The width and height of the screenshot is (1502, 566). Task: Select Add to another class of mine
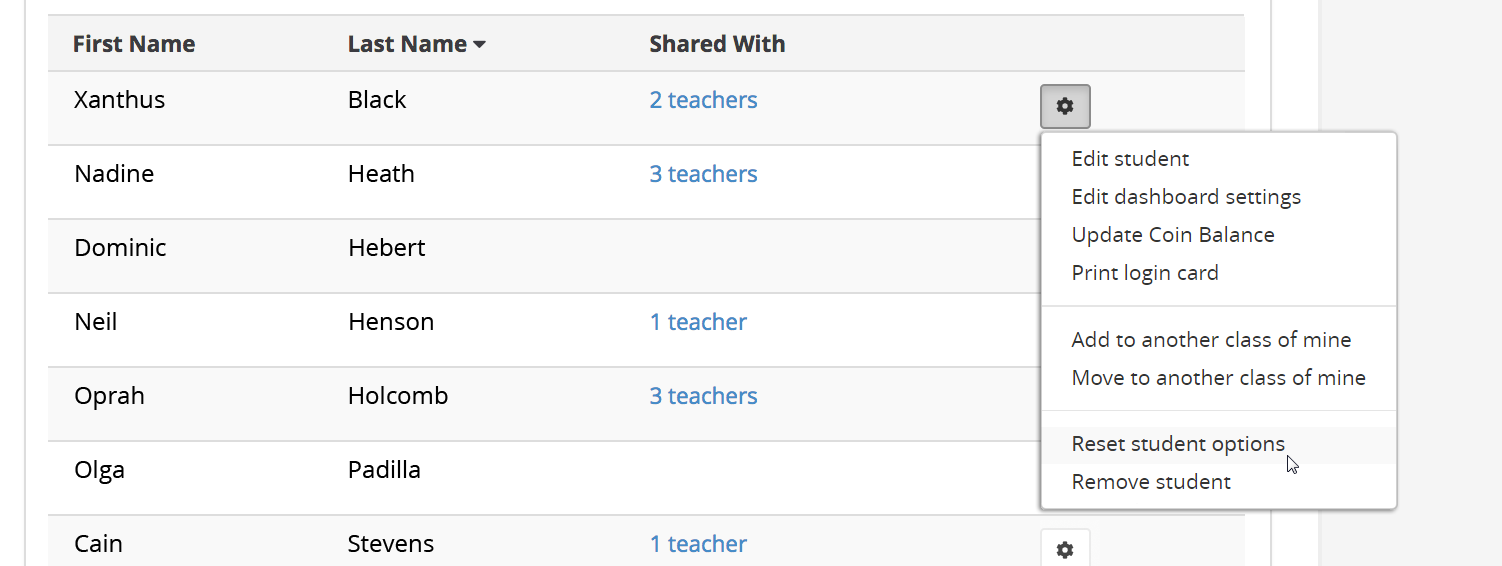click(1211, 340)
